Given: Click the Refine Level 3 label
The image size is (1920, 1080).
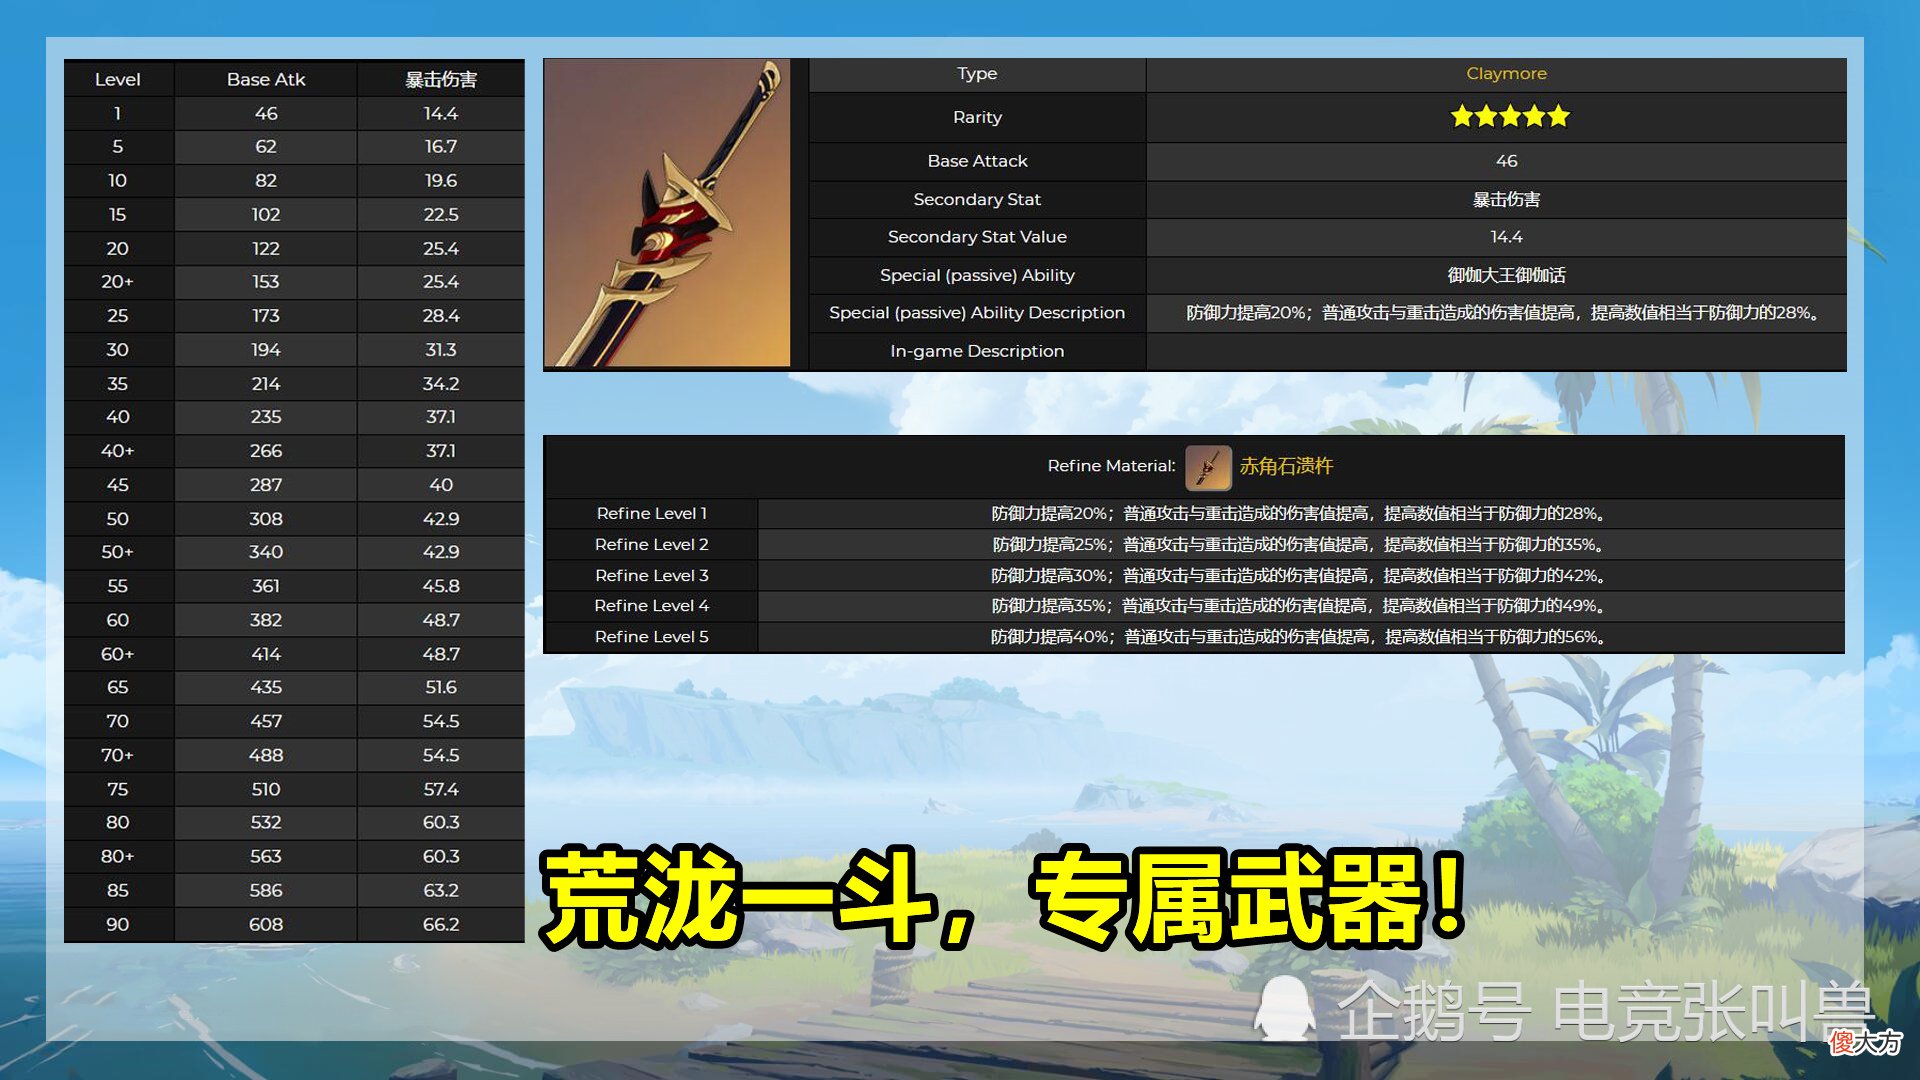Looking at the screenshot, I should [652, 576].
